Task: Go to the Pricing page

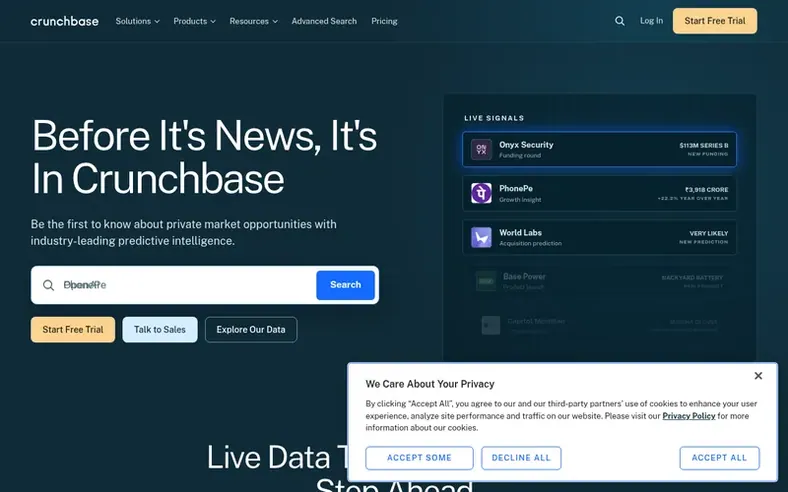Action: point(384,21)
